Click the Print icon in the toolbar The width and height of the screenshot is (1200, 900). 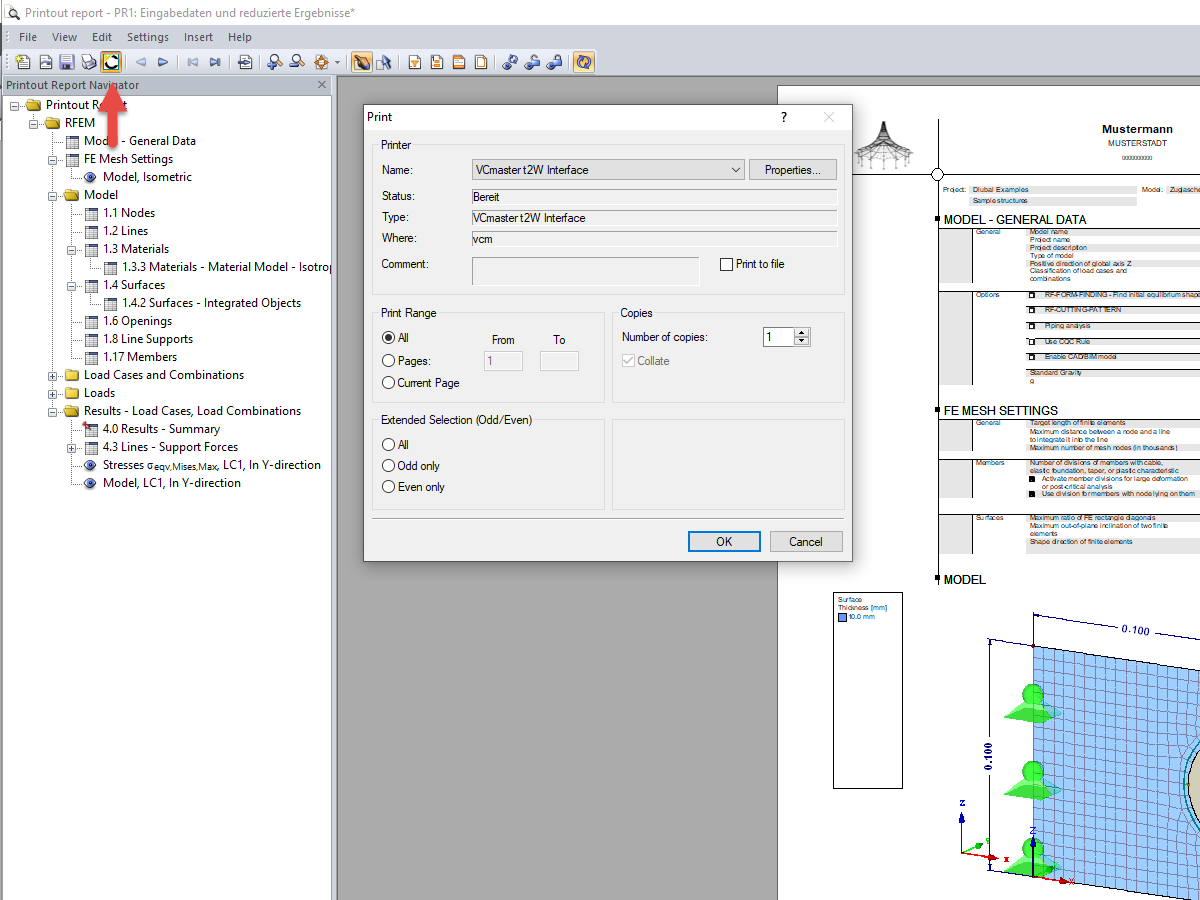click(x=89, y=62)
